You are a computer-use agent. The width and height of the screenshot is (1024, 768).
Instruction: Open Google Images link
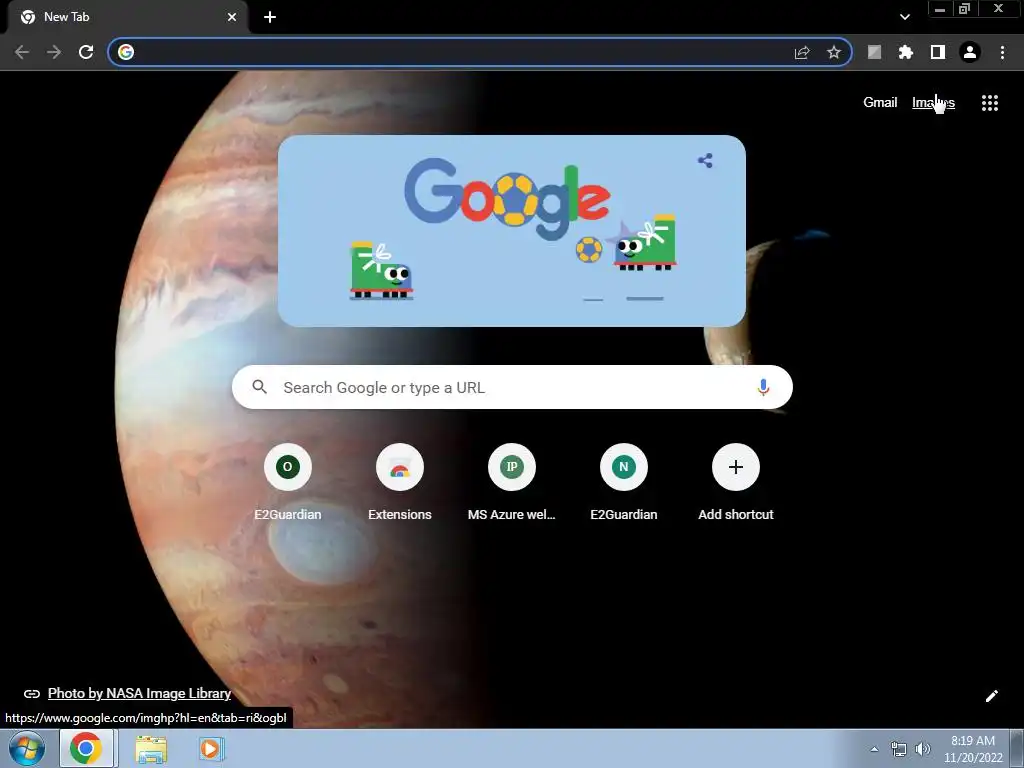coord(933,103)
